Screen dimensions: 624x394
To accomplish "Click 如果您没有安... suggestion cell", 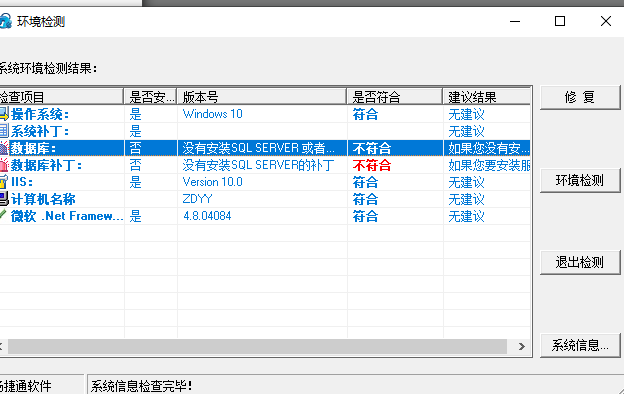I will coord(489,148).
